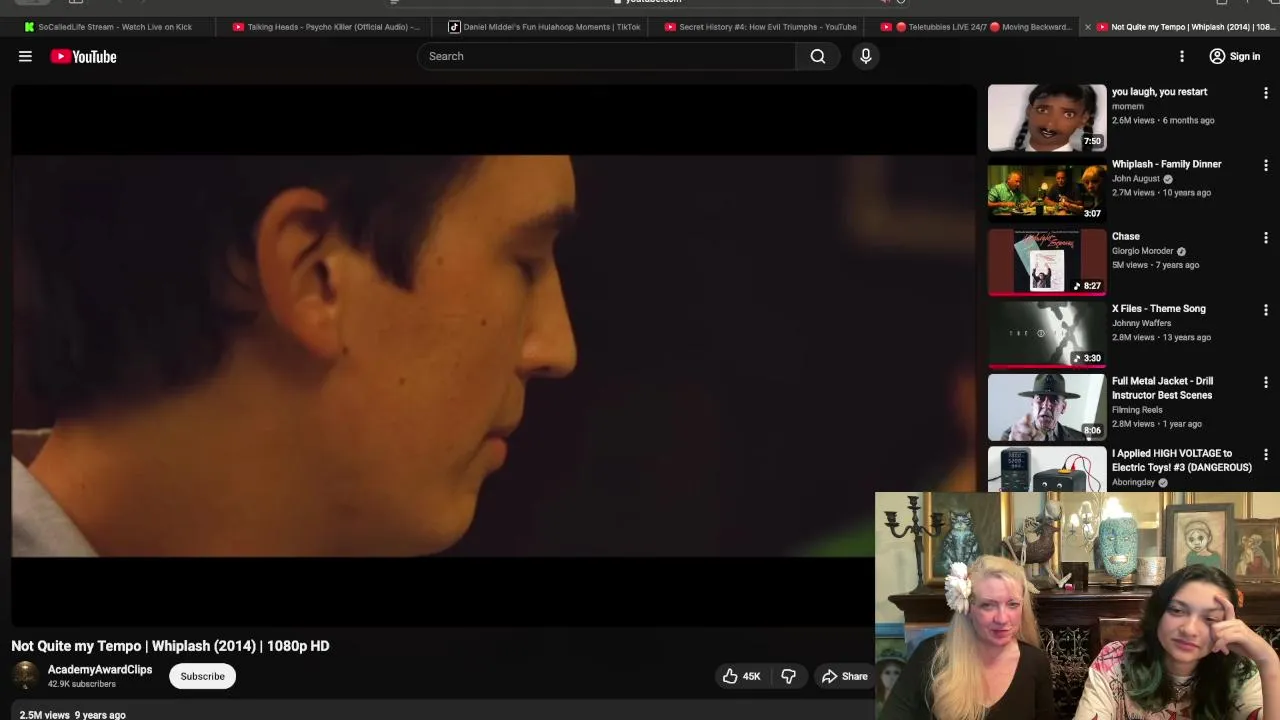Click 'X Files - Theme Song' title link
The image size is (1280, 720).
[1159, 309]
